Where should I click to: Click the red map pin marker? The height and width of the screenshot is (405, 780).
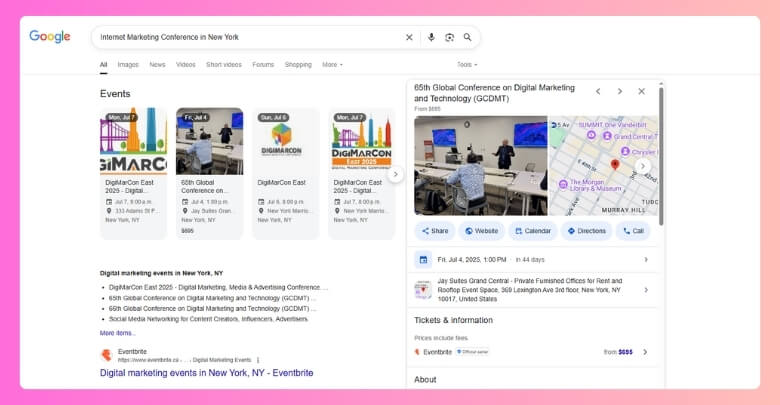[x=615, y=165]
